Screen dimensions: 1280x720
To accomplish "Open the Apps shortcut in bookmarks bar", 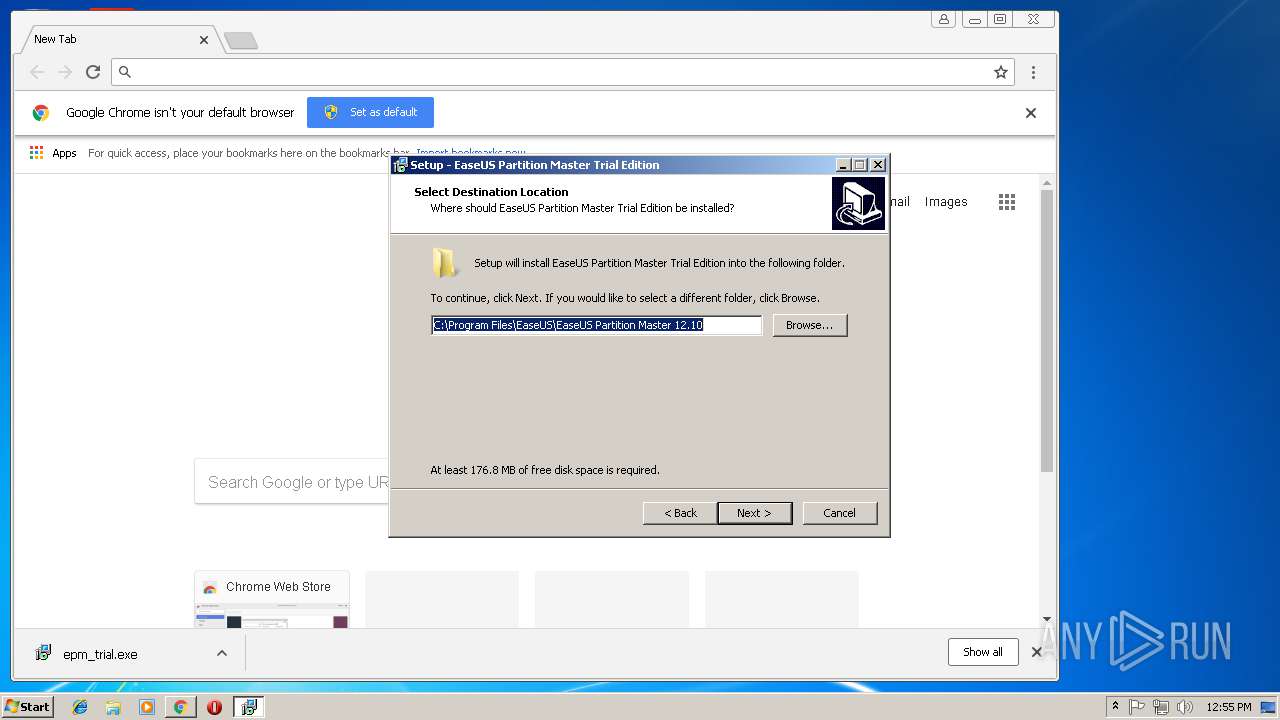I will 53,153.
